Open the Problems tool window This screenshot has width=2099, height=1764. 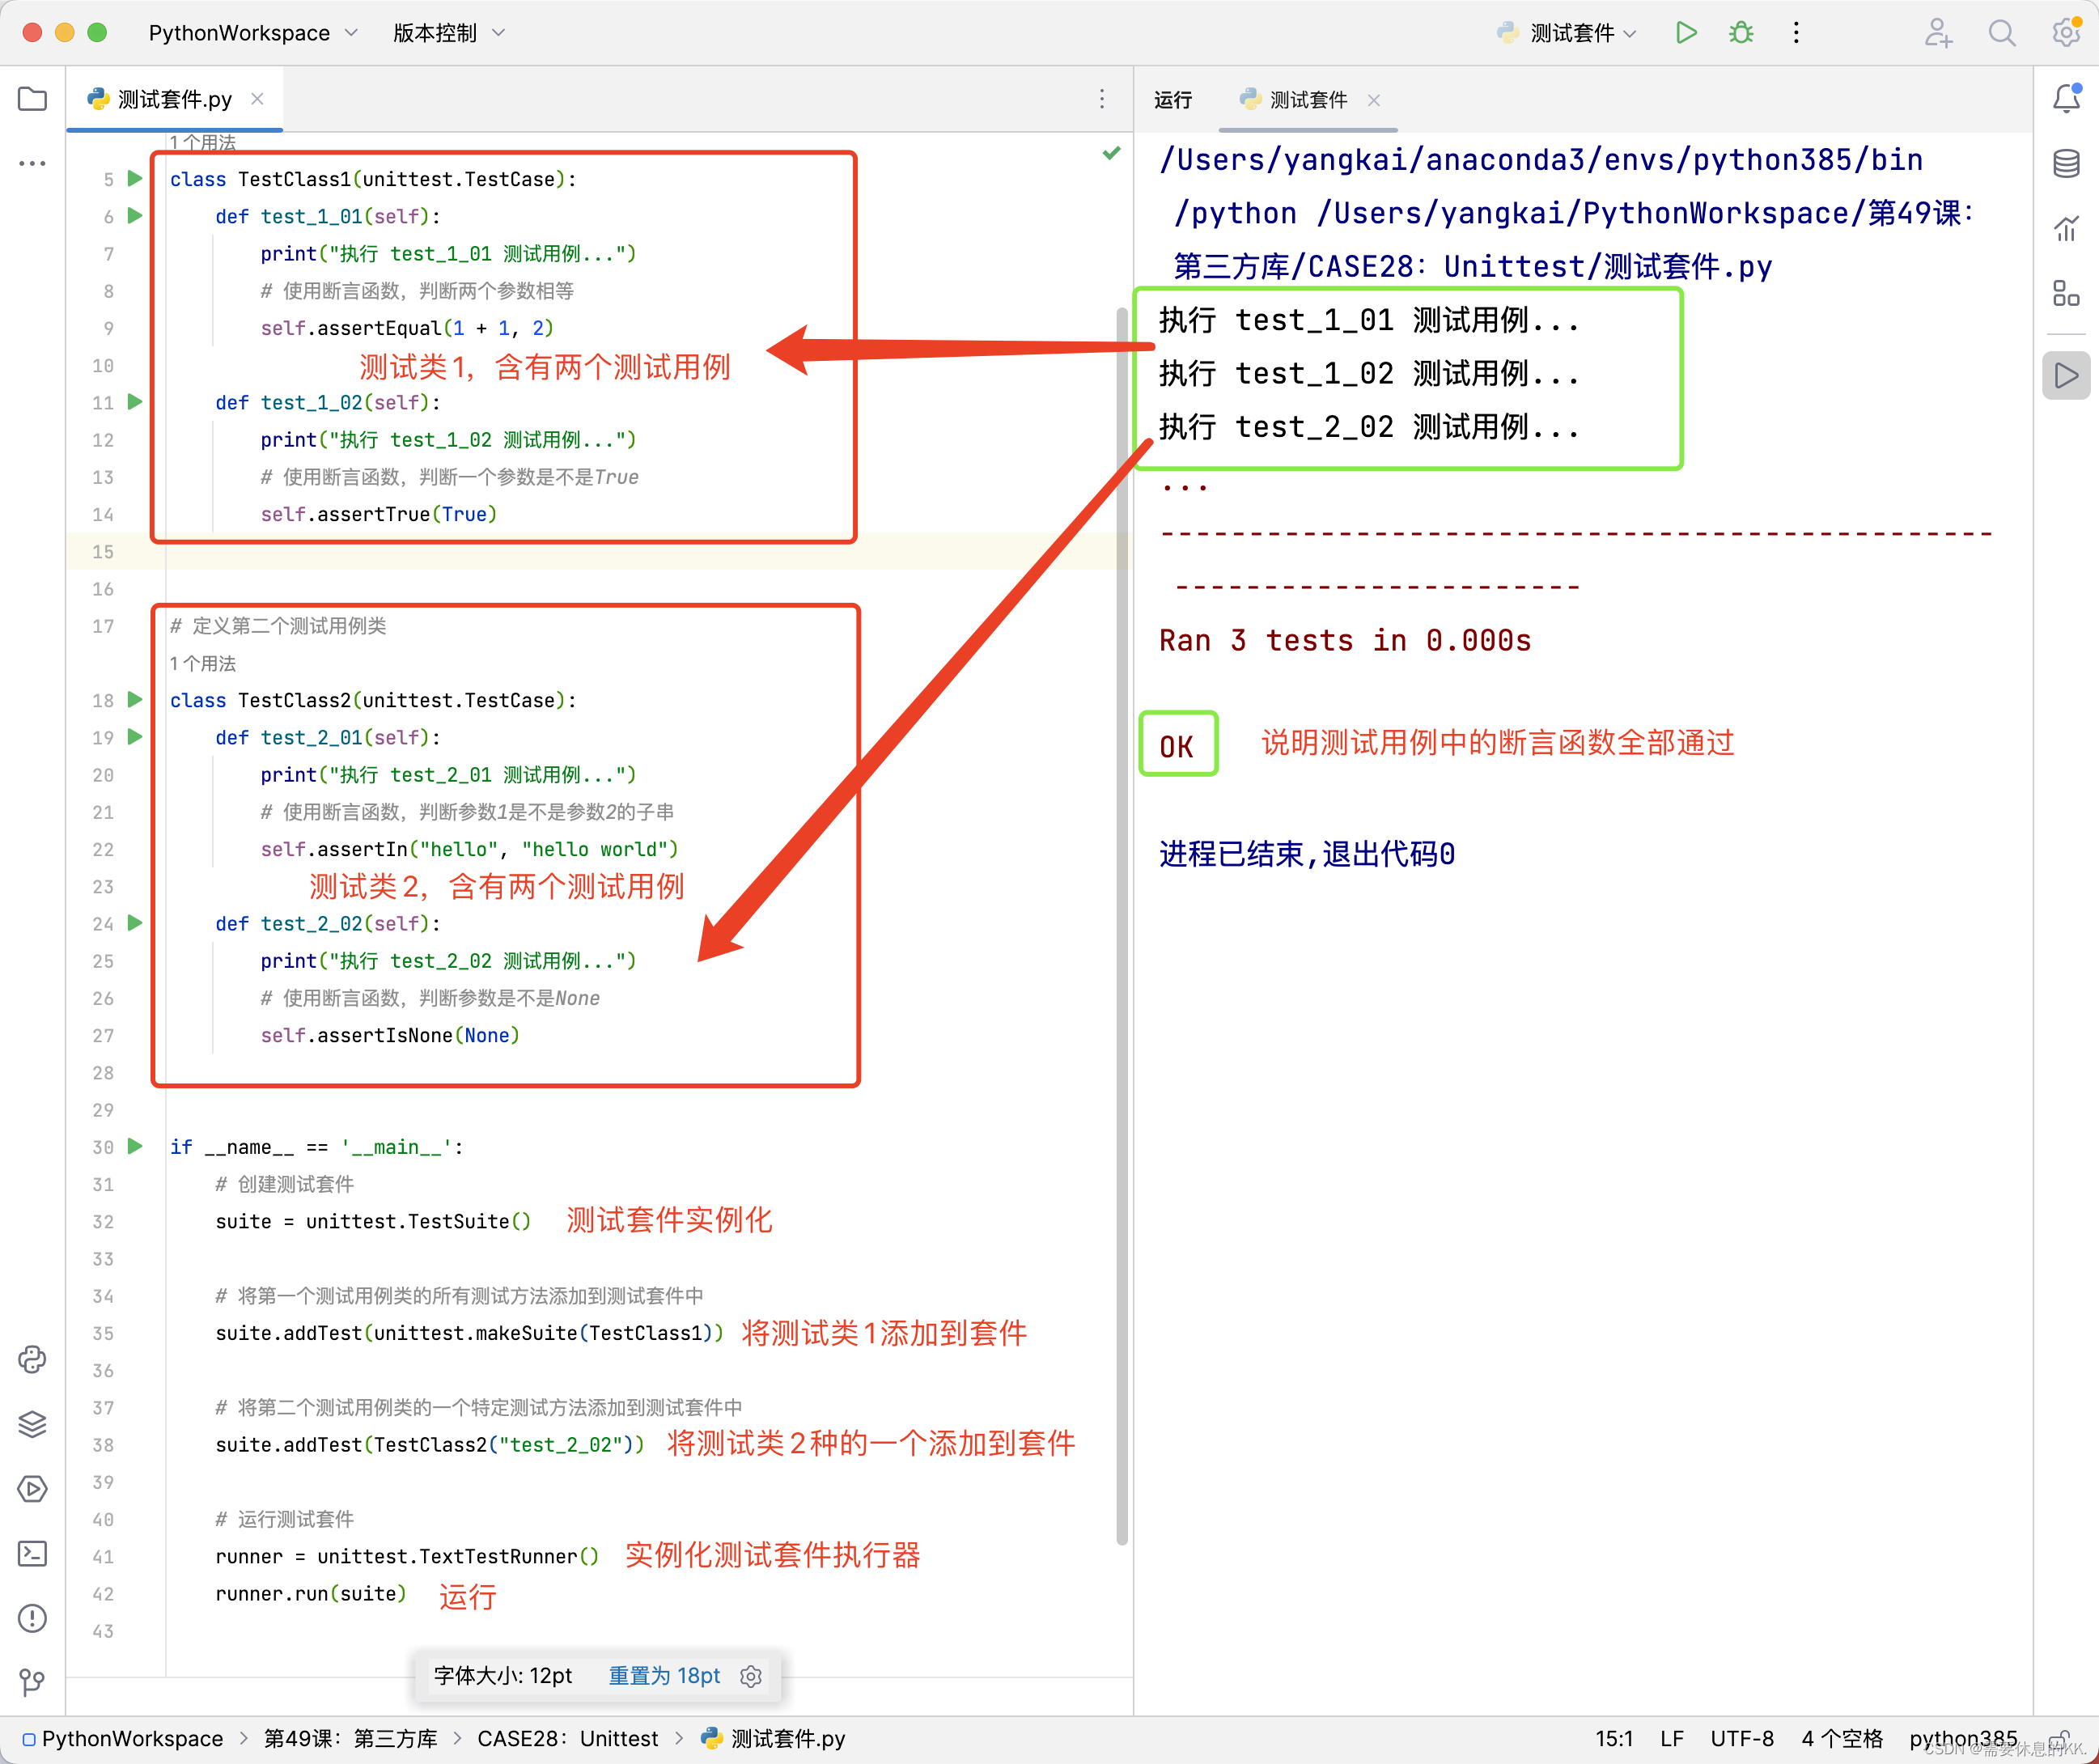[32, 1618]
